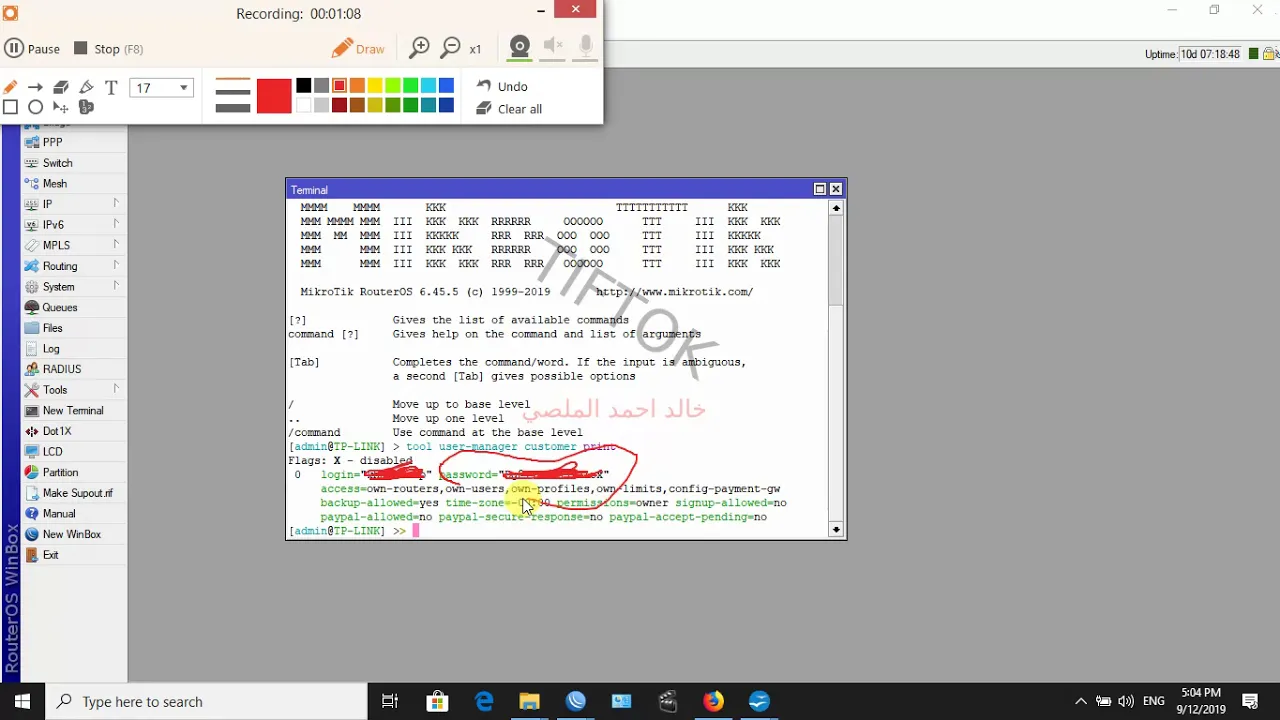This screenshot has height=720, width=1280.
Task: Toggle the system sound speaker icon
Action: click(x=553, y=46)
